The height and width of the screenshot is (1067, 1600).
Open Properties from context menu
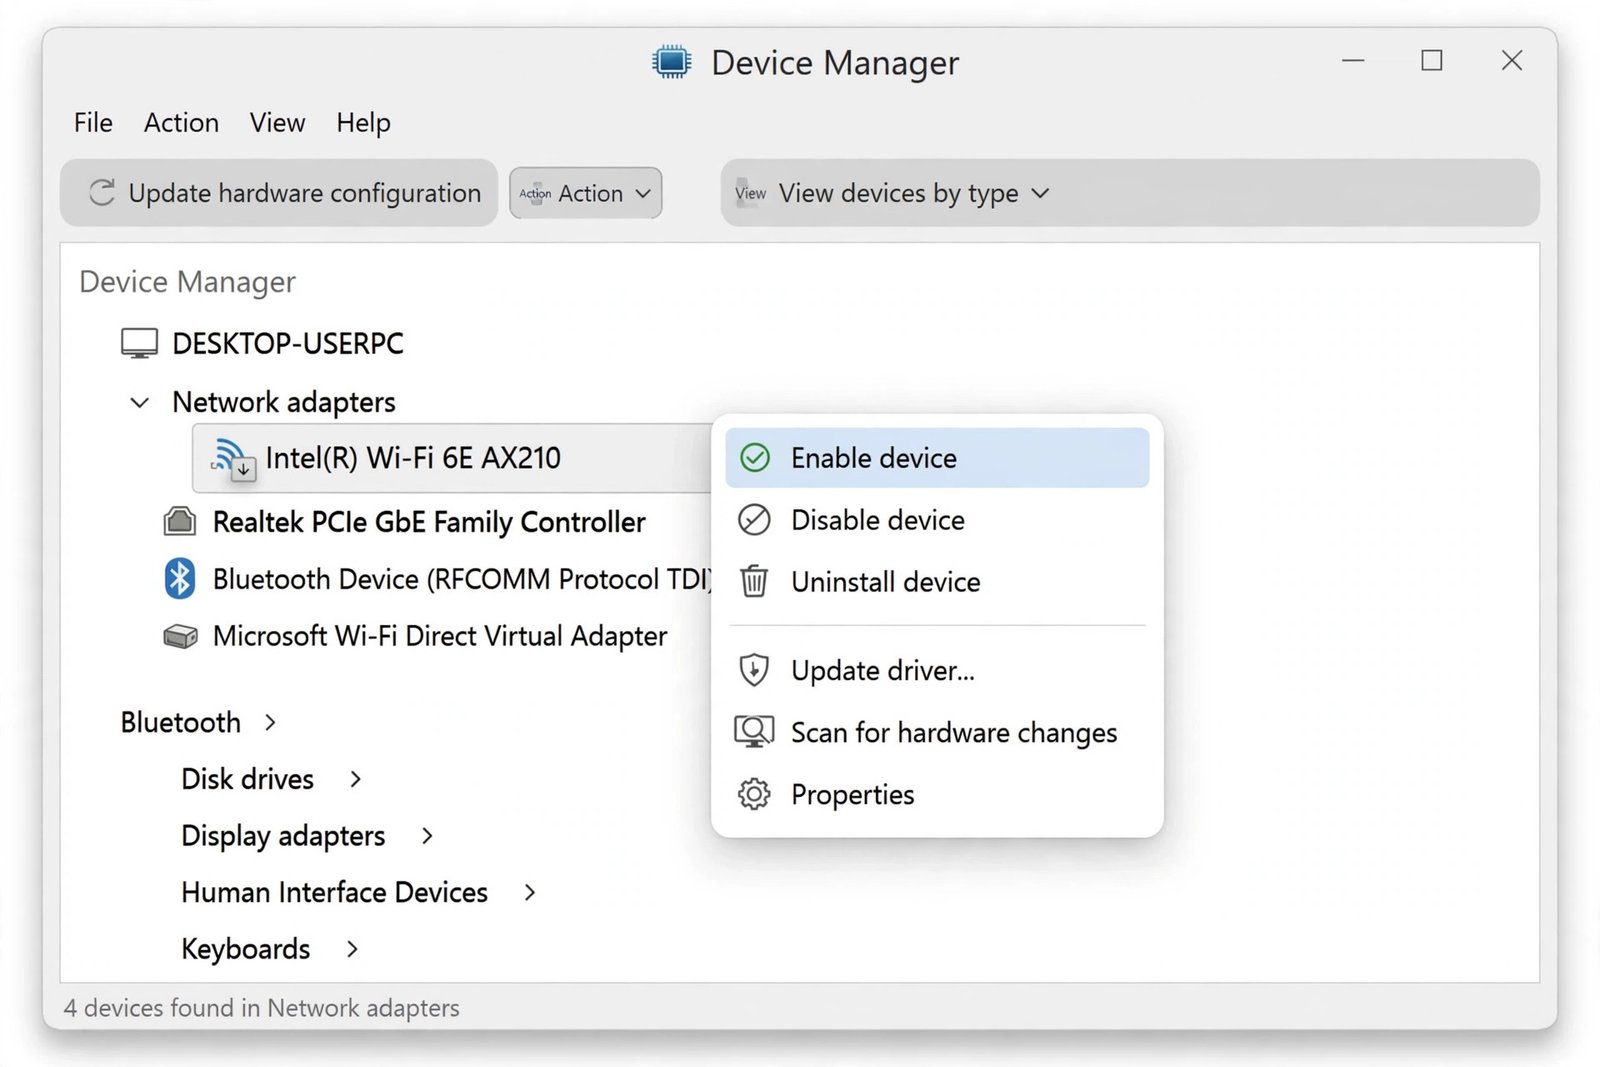[x=937, y=794]
